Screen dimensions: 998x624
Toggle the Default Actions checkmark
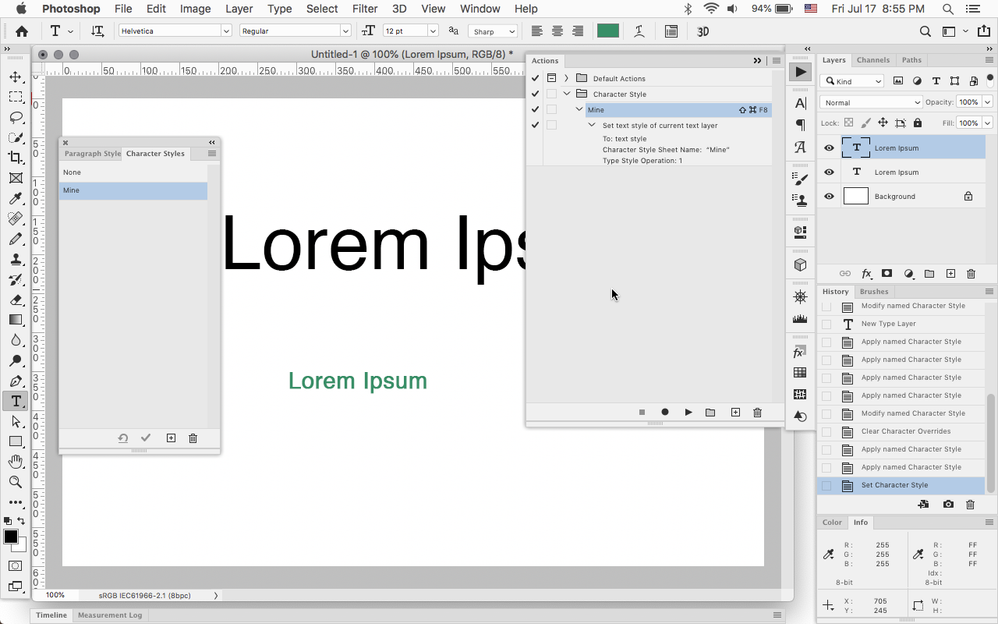pos(535,78)
